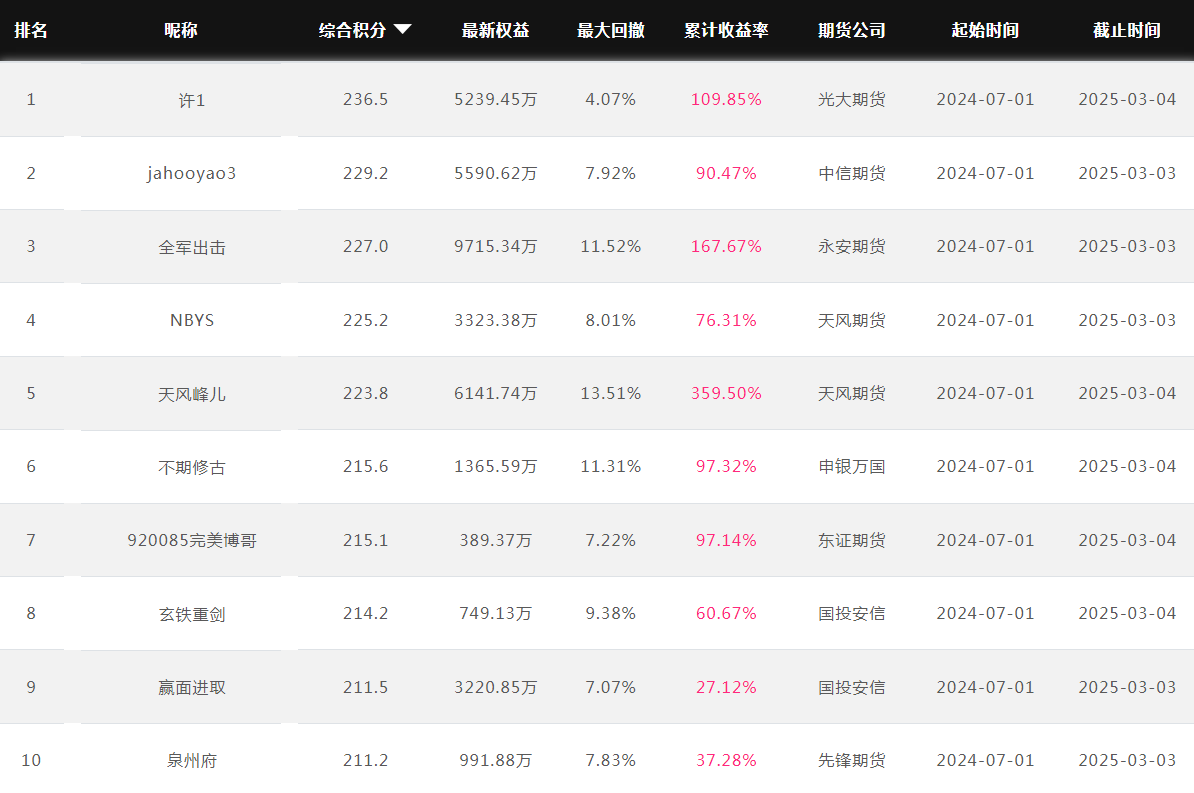
Task: Click equity value 6141.74万
Action: [x=496, y=393]
